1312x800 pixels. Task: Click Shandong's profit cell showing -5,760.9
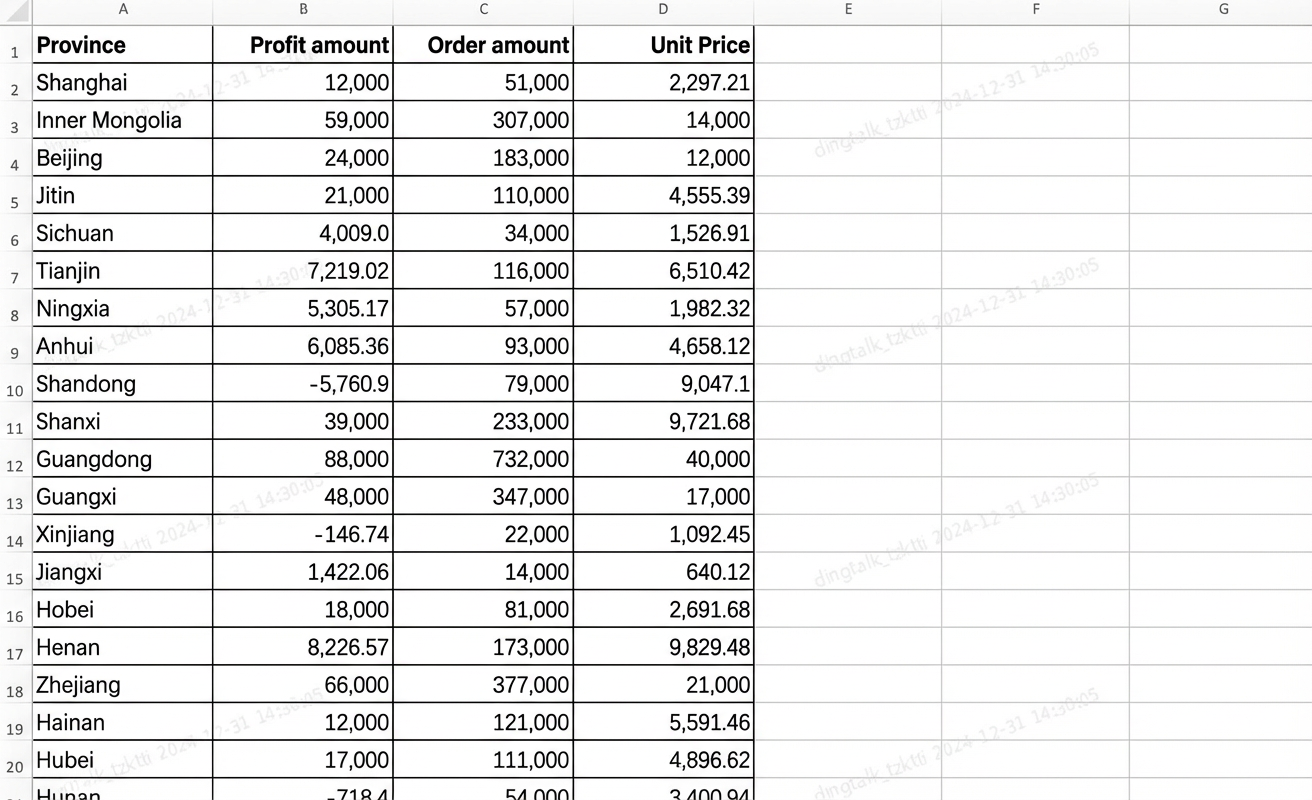click(303, 384)
